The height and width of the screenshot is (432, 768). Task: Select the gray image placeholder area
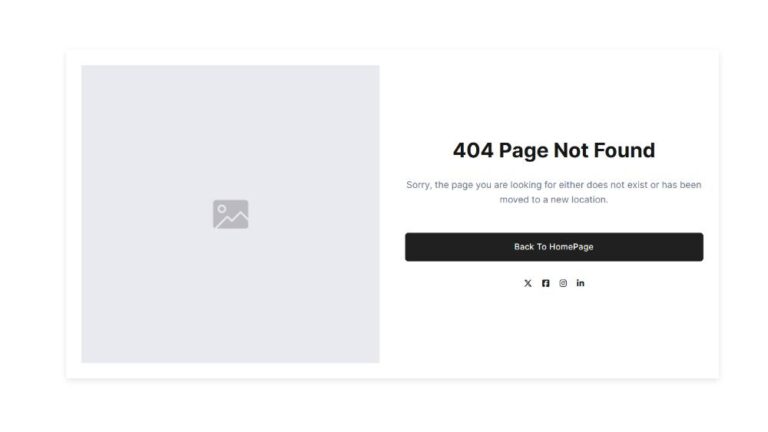(230, 214)
